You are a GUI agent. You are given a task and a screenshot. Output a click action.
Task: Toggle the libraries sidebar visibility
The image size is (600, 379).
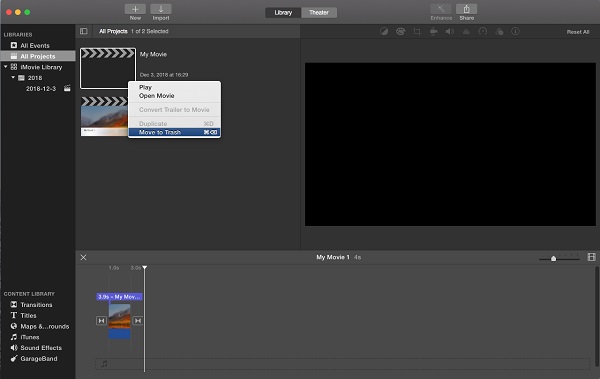(x=84, y=31)
